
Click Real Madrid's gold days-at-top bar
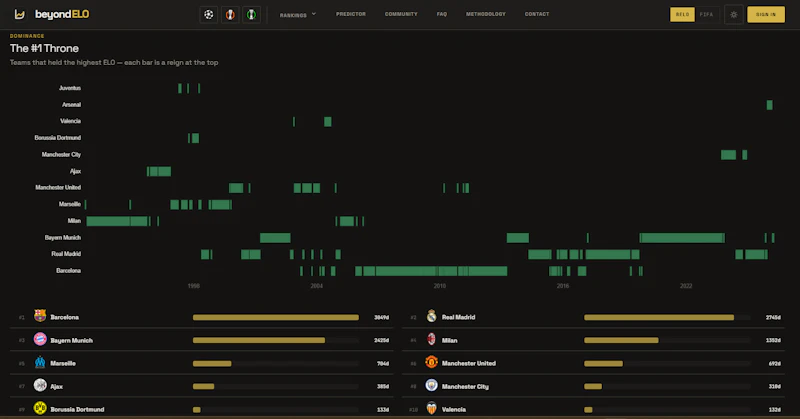pos(659,317)
